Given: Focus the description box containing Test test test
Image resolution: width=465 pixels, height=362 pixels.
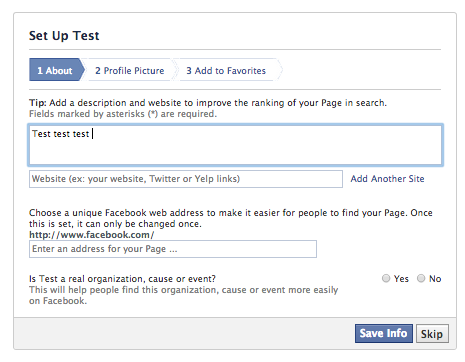Looking at the screenshot, I should tap(236, 145).
